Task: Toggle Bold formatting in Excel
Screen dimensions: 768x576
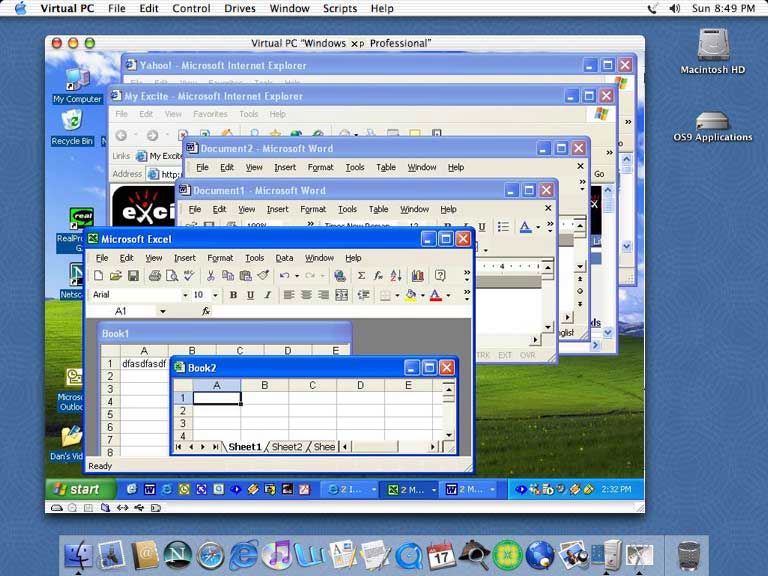Action: click(234, 295)
